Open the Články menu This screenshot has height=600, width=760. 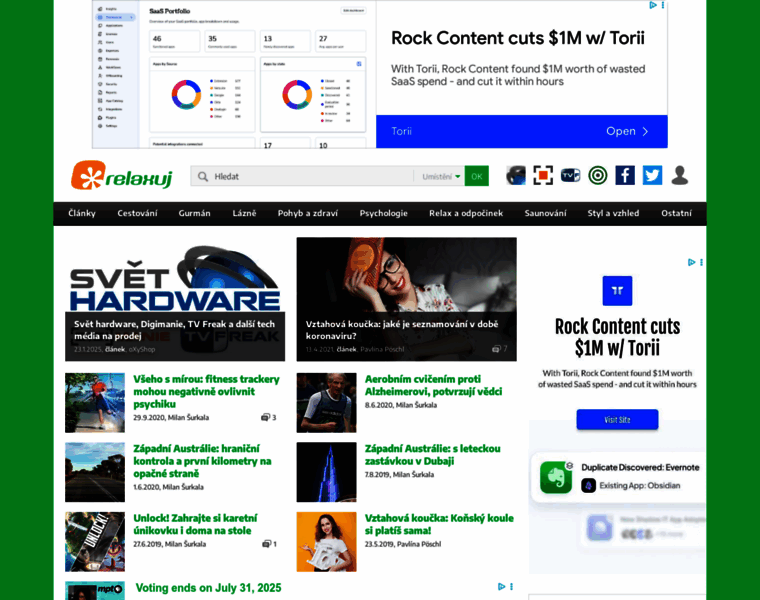pyautogui.click(x=82, y=213)
